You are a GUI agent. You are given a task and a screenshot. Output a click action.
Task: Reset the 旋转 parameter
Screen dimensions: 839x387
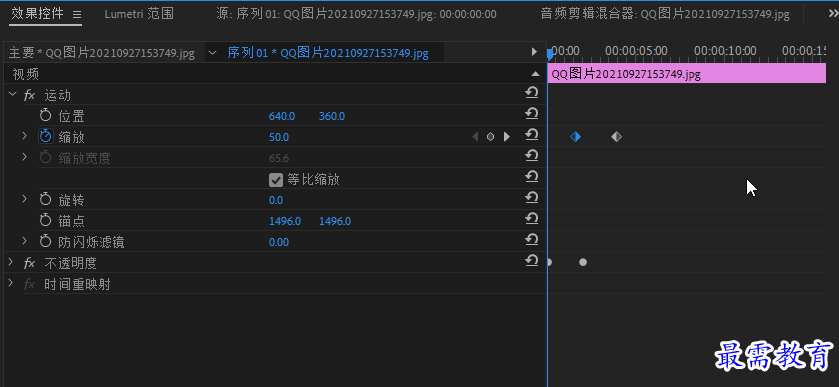531,198
